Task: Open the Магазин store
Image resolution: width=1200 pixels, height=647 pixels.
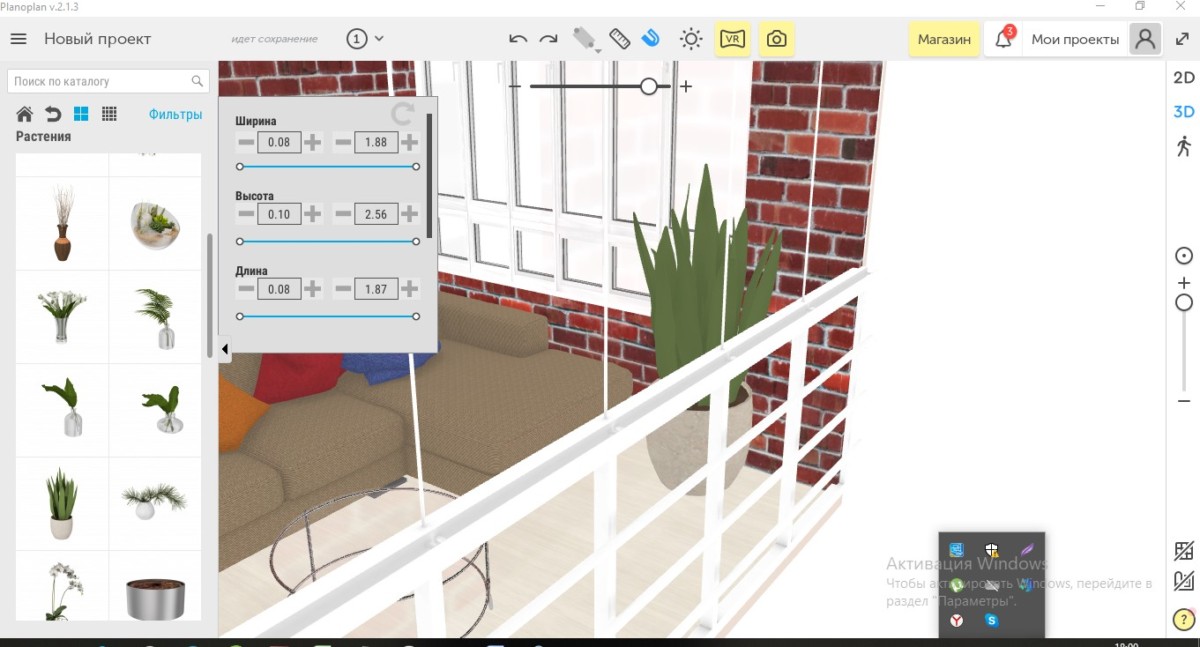Action: [944, 39]
